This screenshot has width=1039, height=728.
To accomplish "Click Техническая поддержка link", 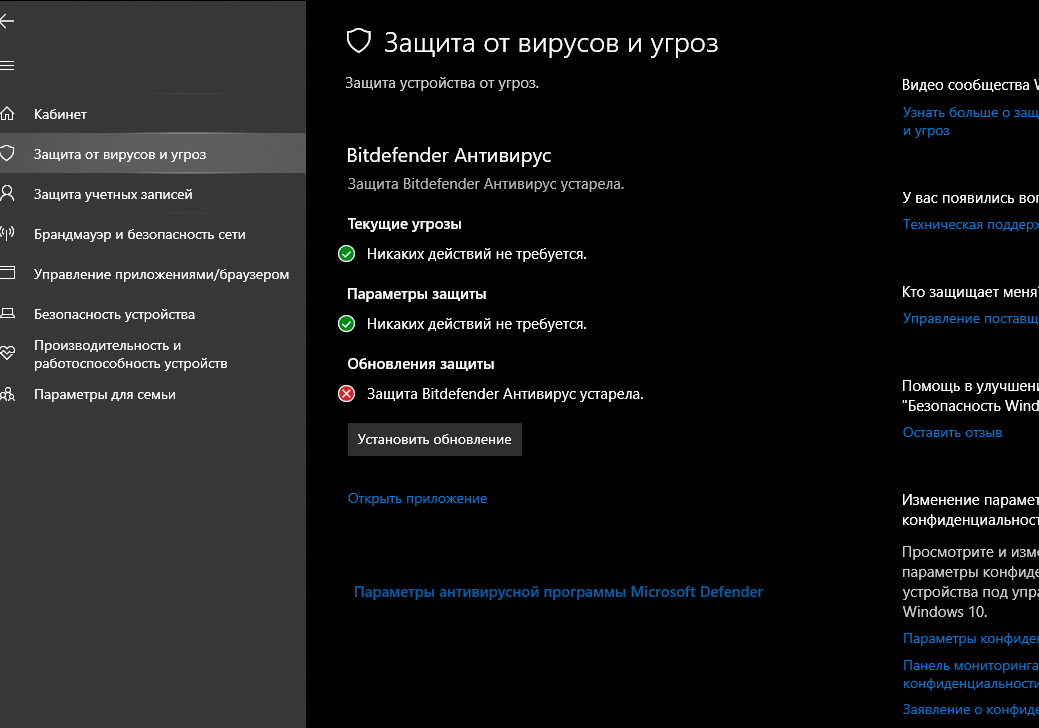I will (x=970, y=225).
